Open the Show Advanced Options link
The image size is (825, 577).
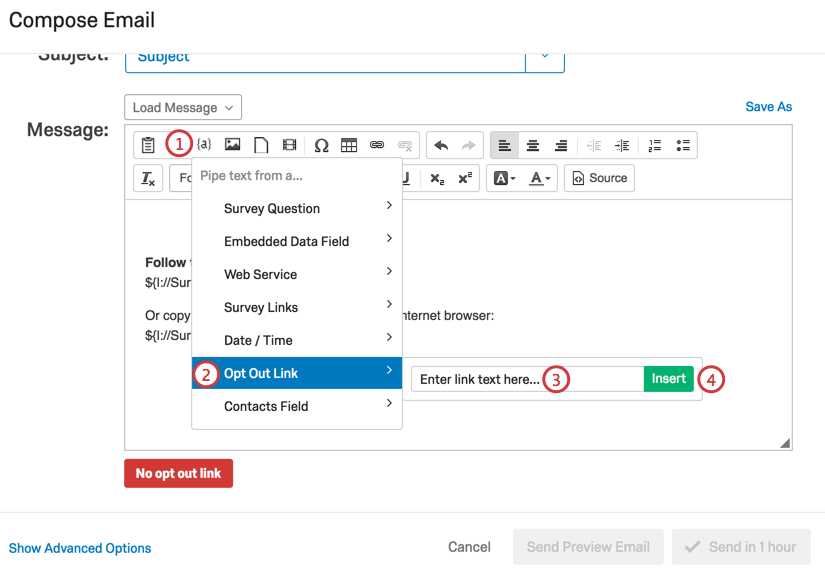80,548
